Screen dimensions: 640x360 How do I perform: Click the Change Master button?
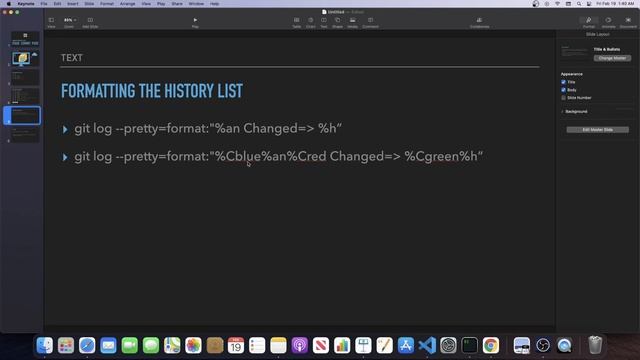click(612, 58)
